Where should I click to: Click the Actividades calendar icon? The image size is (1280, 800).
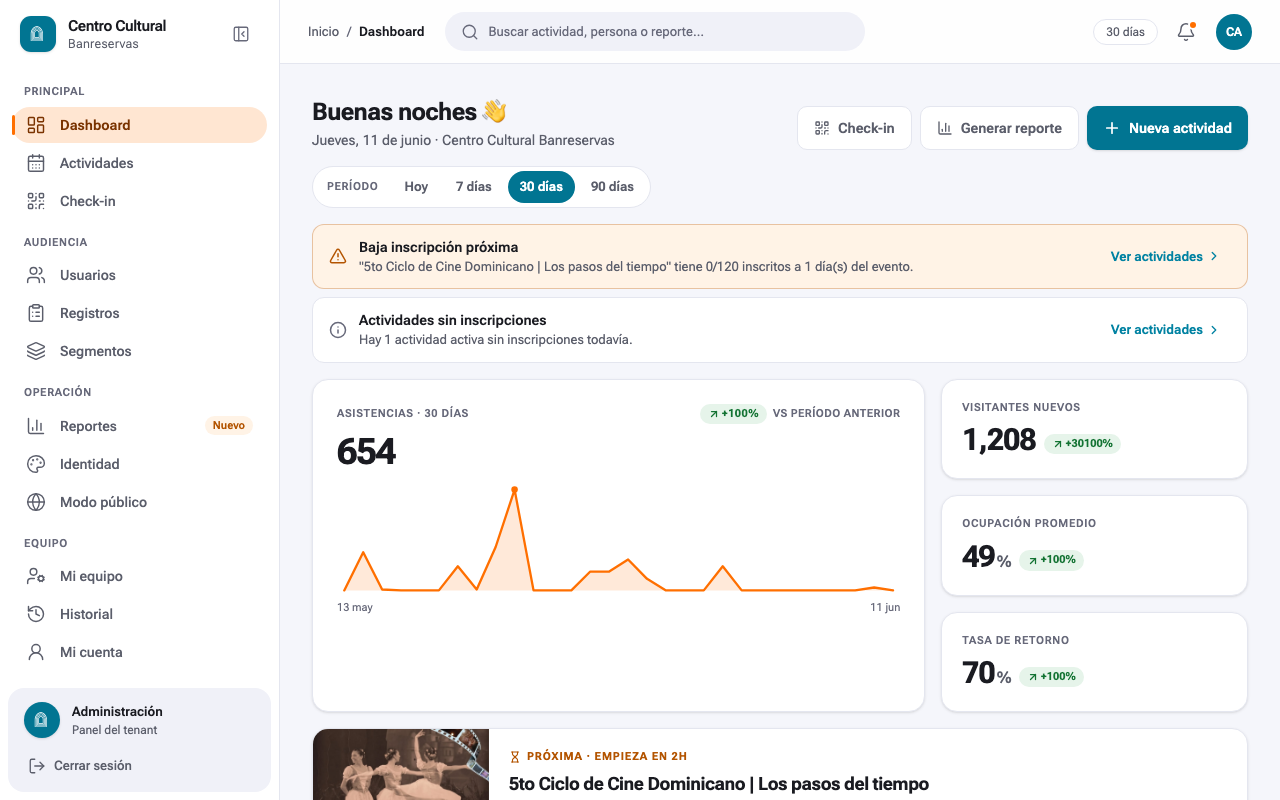click(36, 163)
